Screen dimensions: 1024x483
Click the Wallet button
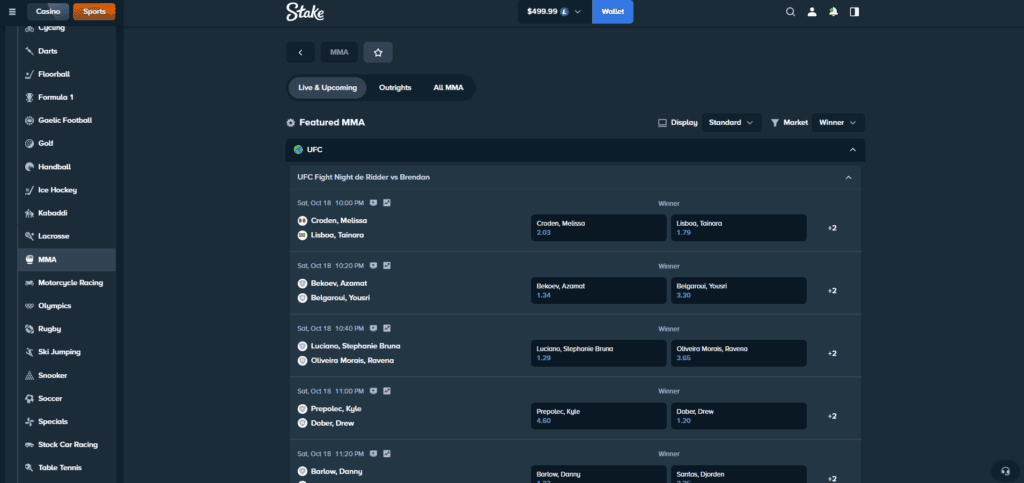(x=612, y=12)
